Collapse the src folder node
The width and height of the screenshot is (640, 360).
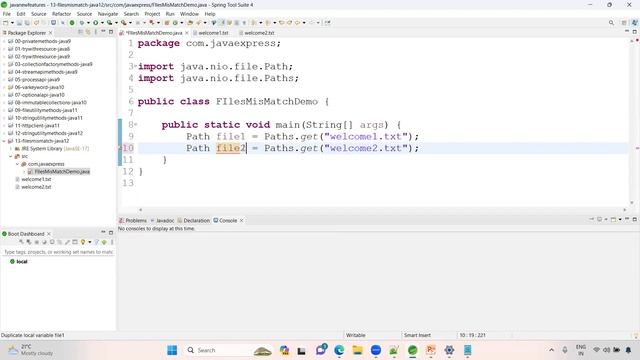pyautogui.click(x=11, y=156)
